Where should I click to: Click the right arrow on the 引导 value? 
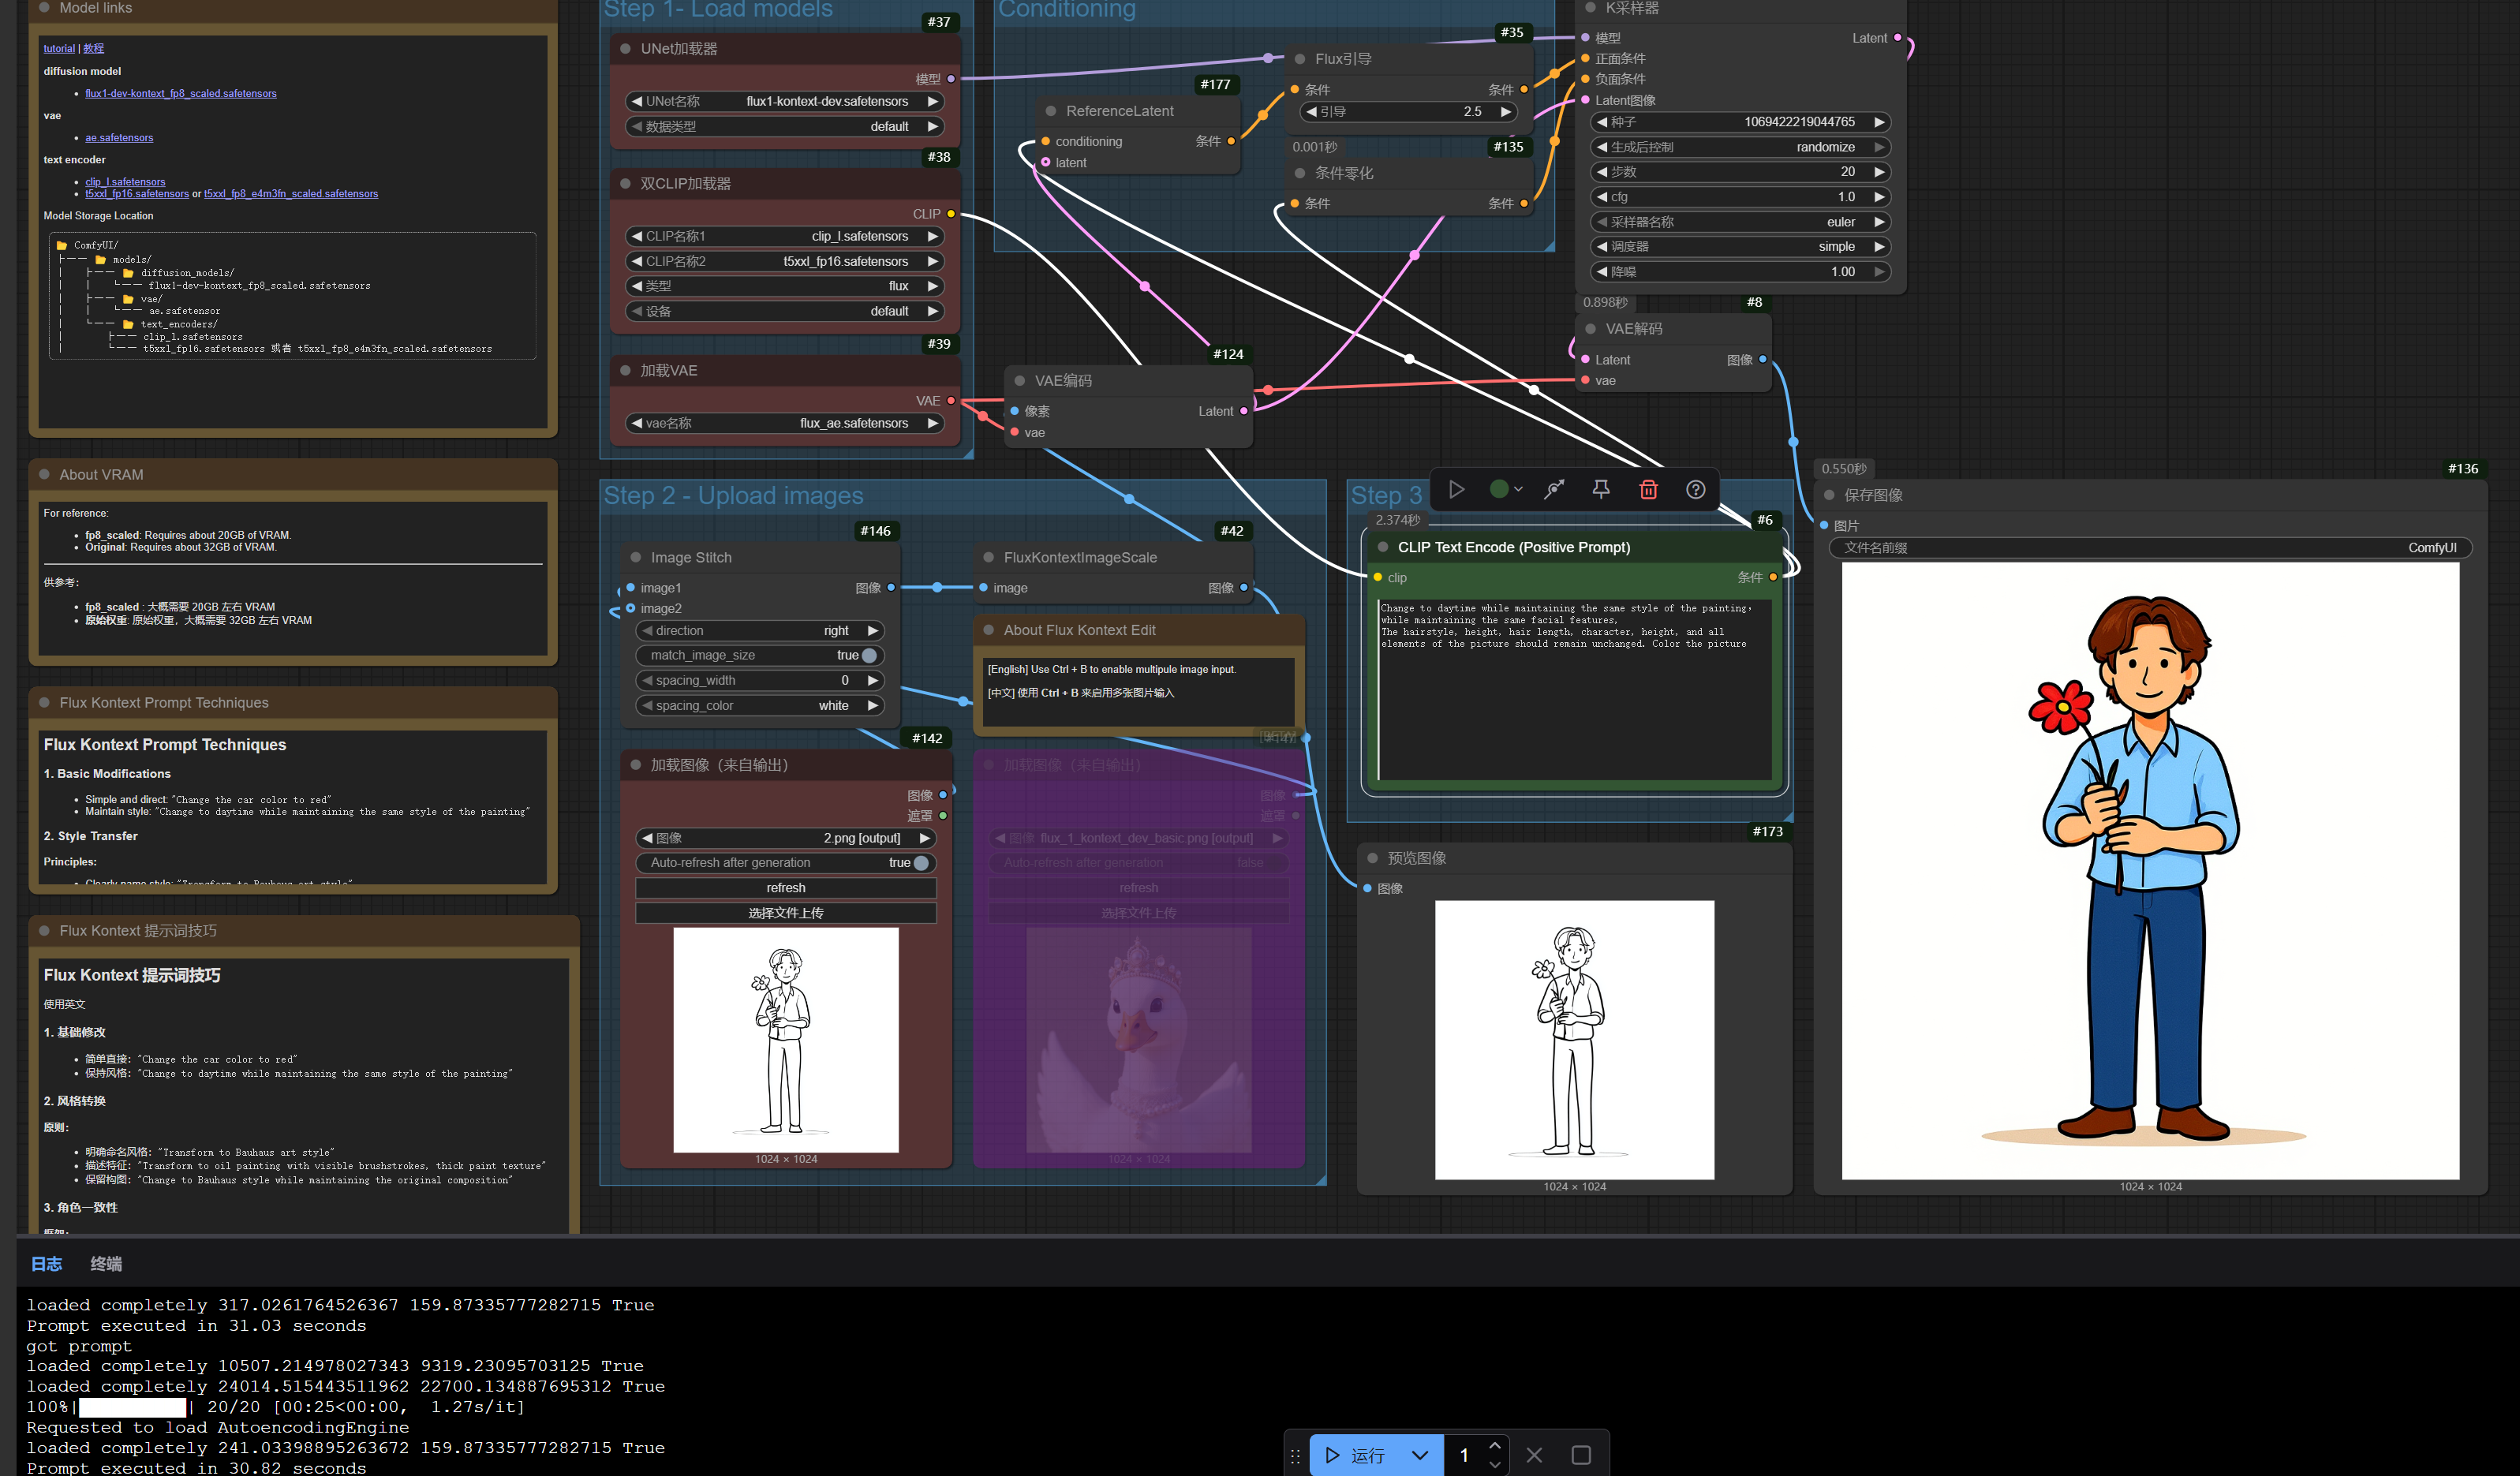1505,112
